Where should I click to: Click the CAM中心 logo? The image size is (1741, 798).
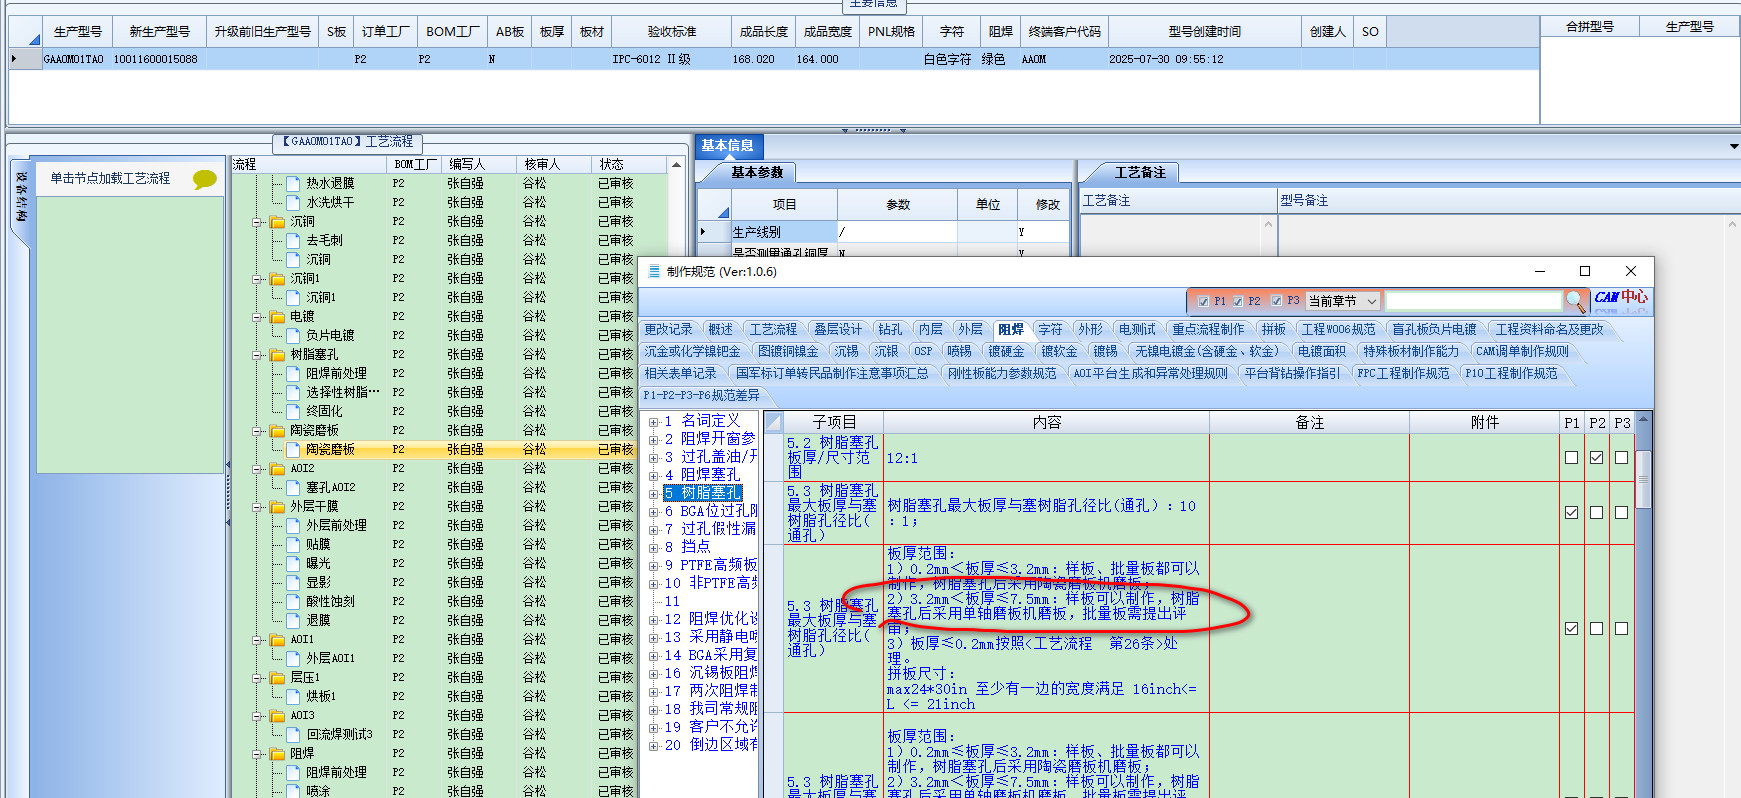coord(1621,298)
